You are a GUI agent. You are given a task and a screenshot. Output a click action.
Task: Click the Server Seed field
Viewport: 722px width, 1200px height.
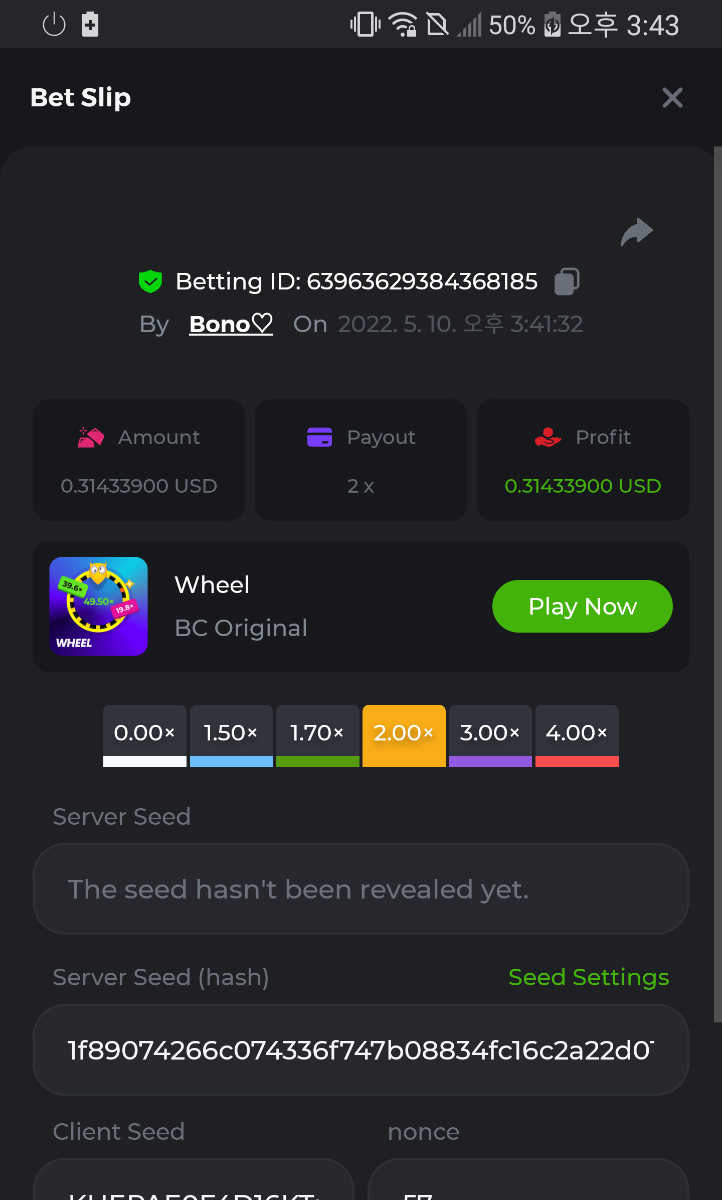click(360, 889)
